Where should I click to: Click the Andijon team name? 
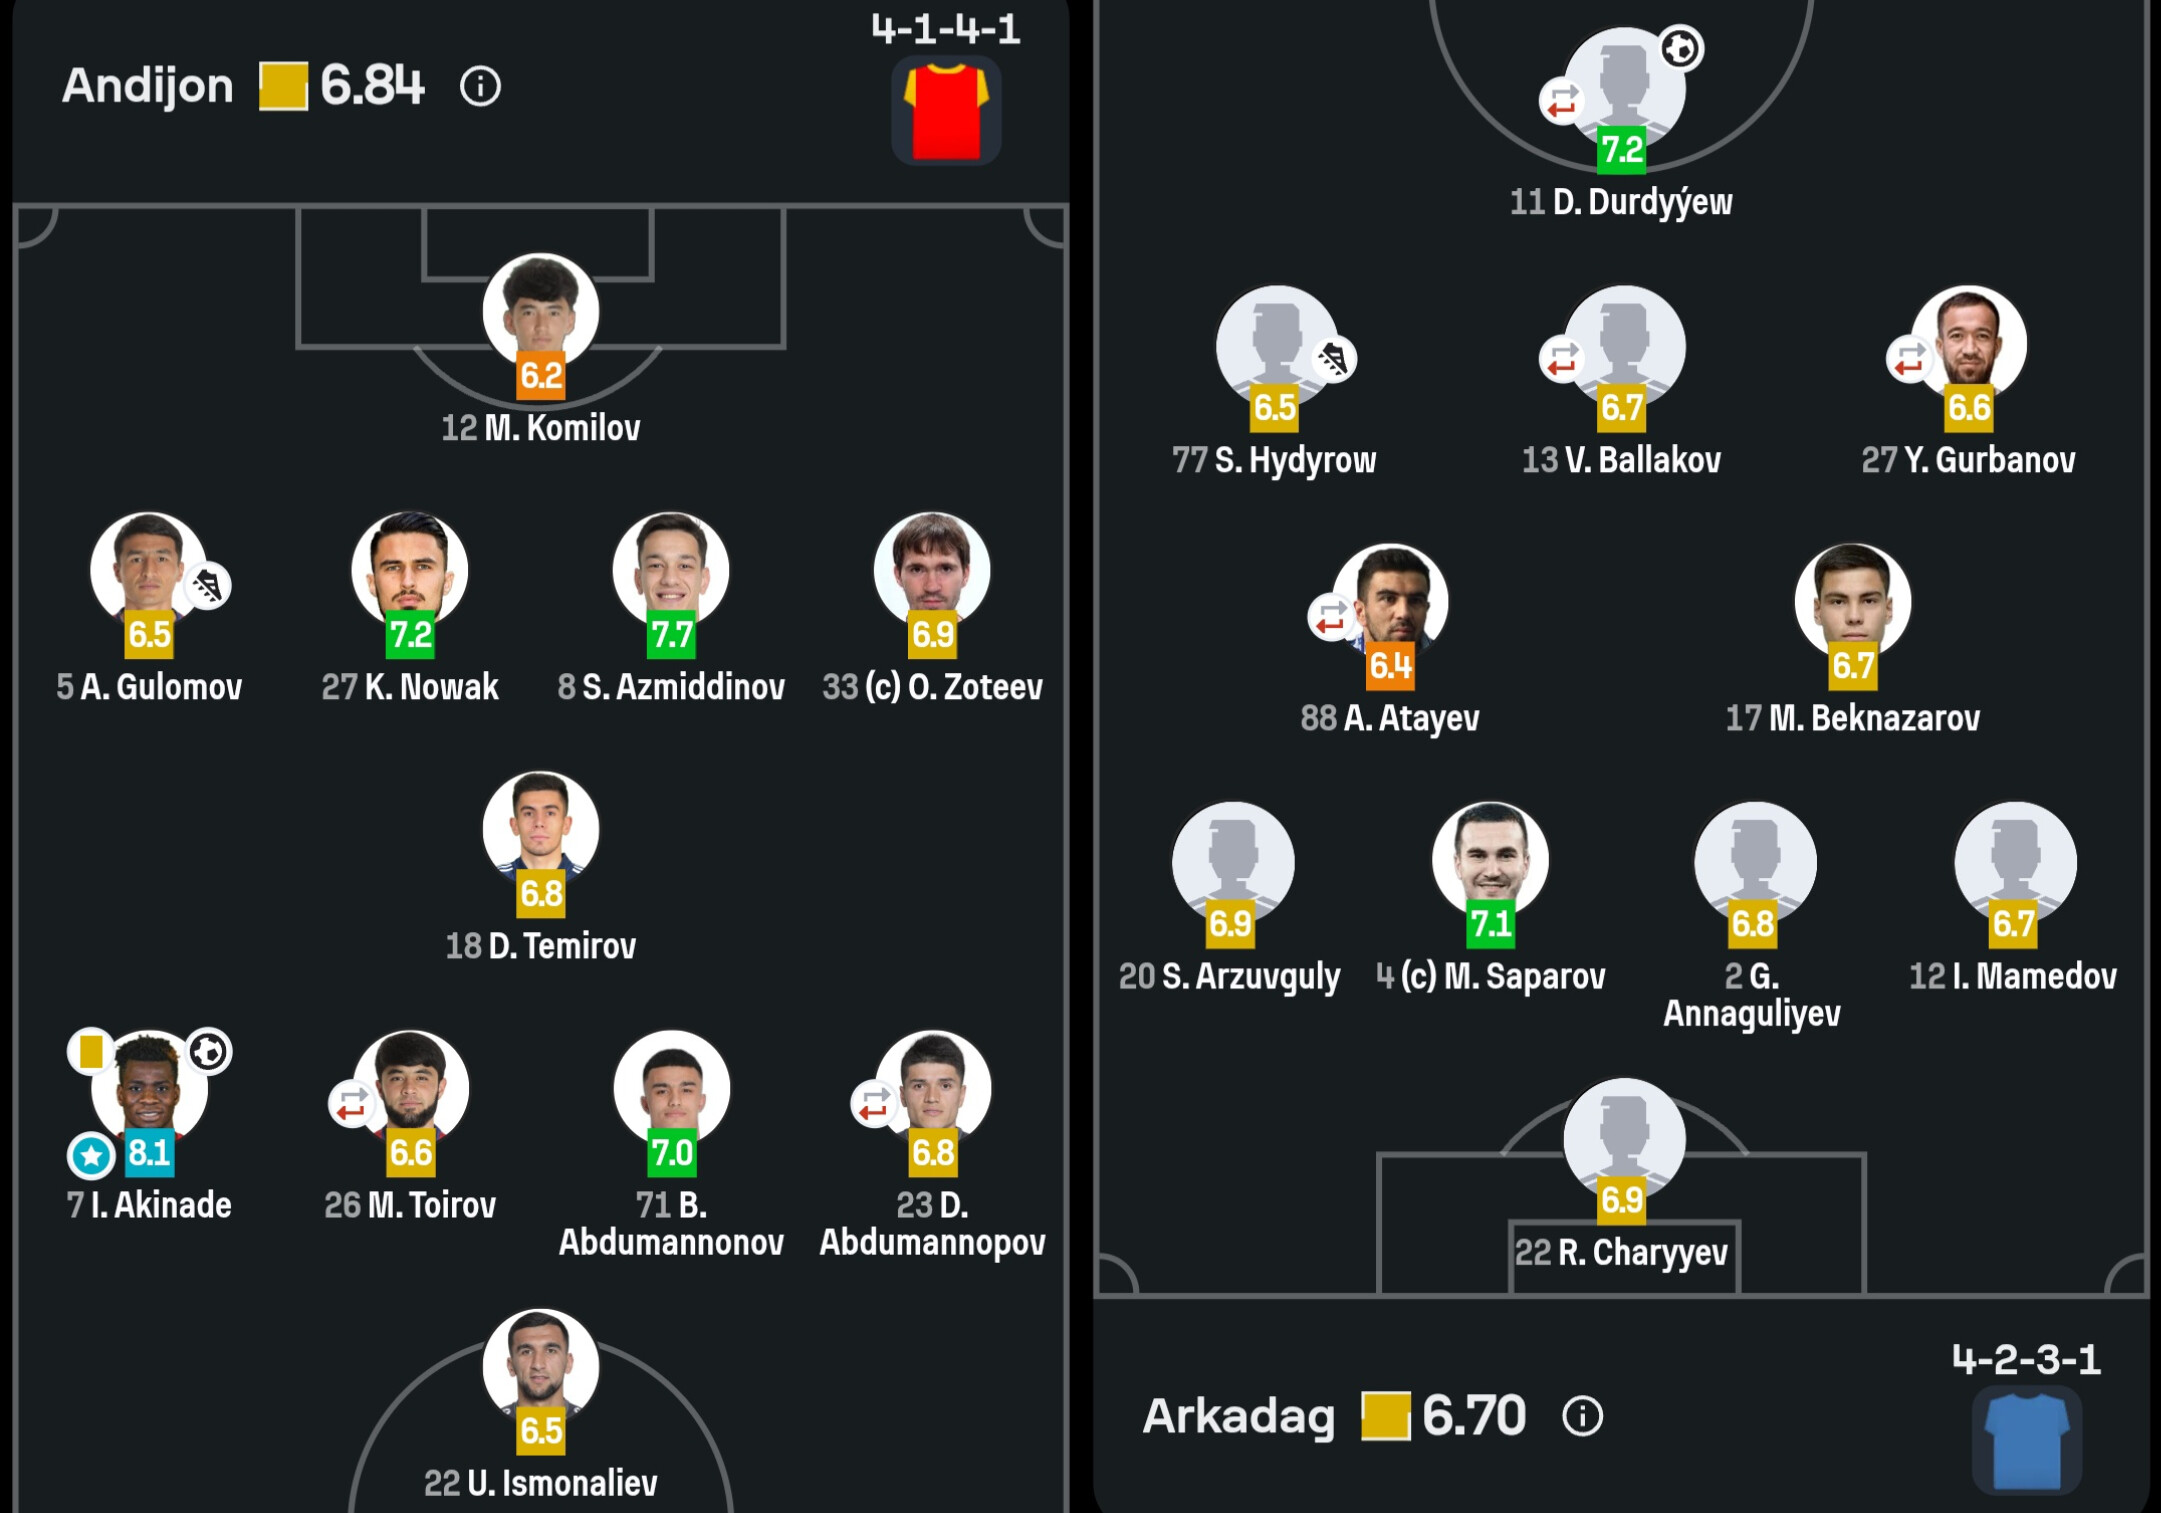click(x=148, y=86)
